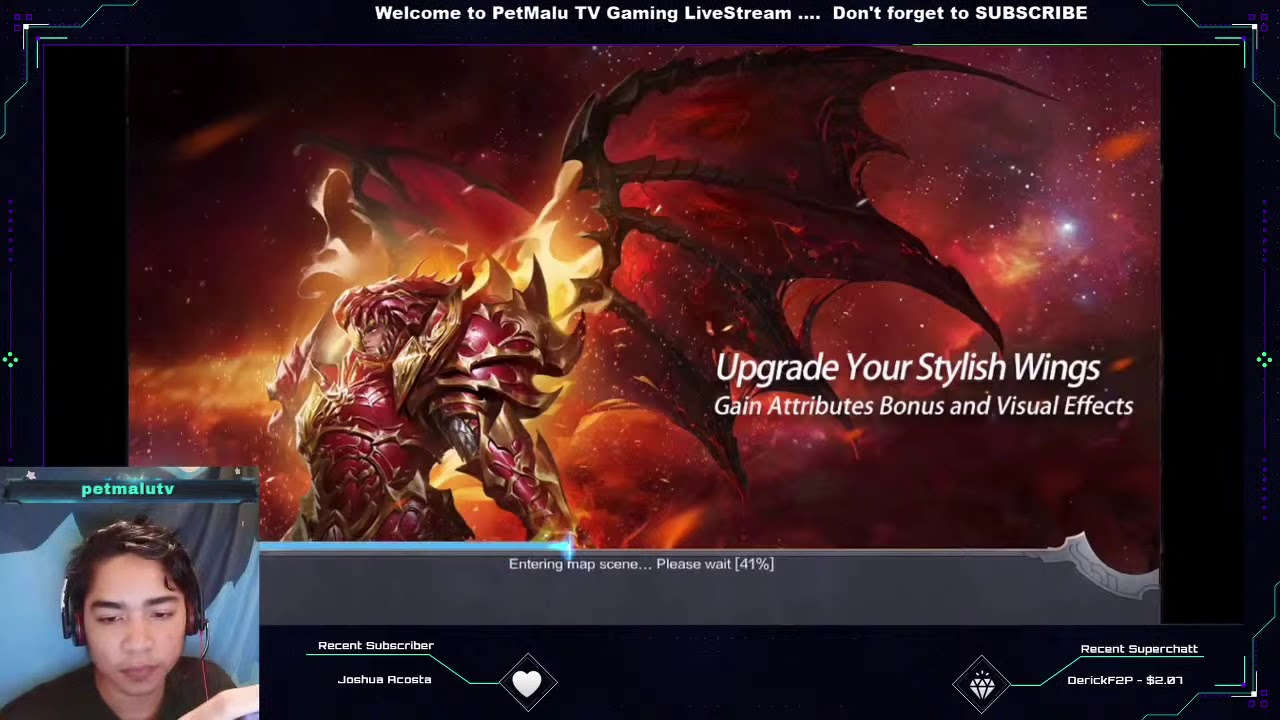Click the heart icon beside Recent Subscriber
This screenshot has height=720, width=1280.
coord(527,683)
